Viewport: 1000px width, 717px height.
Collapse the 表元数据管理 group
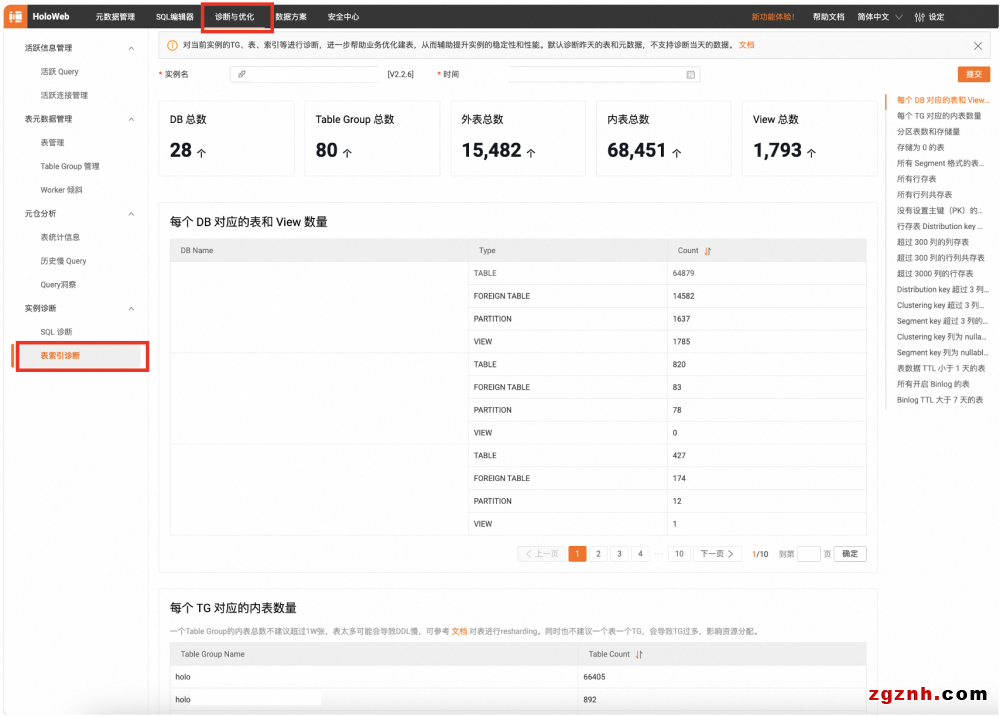(131, 119)
